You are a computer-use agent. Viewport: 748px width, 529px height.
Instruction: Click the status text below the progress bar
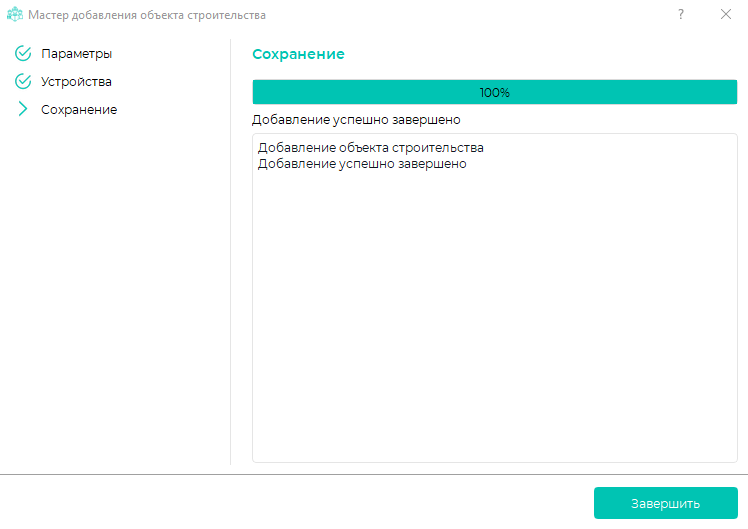(x=356, y=120)
